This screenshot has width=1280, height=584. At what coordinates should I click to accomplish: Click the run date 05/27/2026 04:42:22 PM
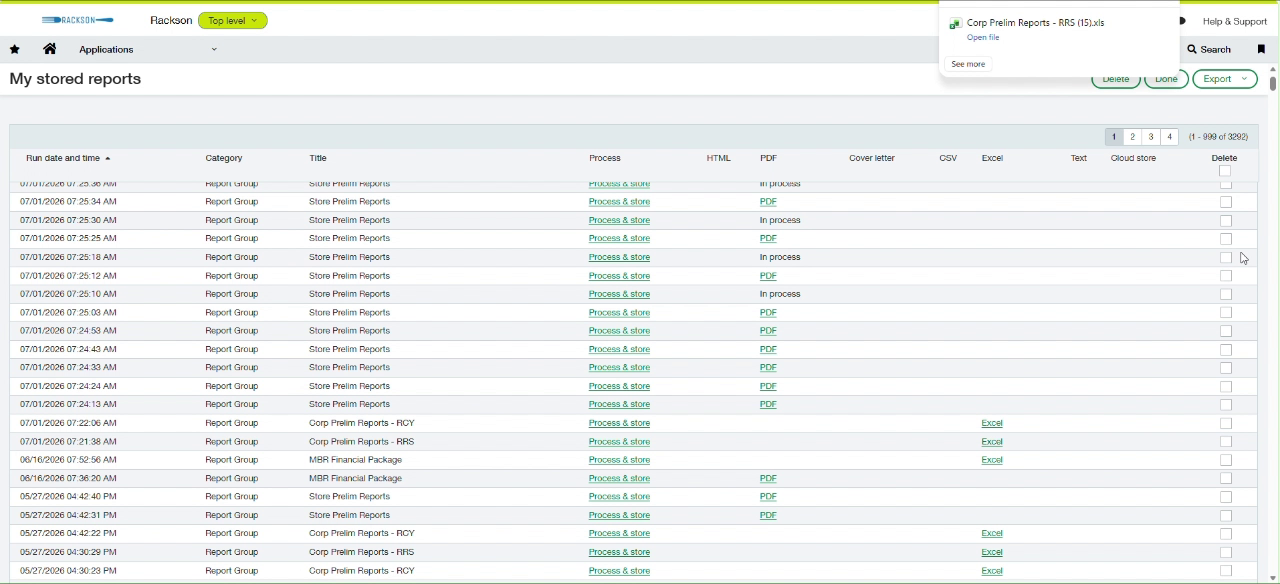coord(68,534)
